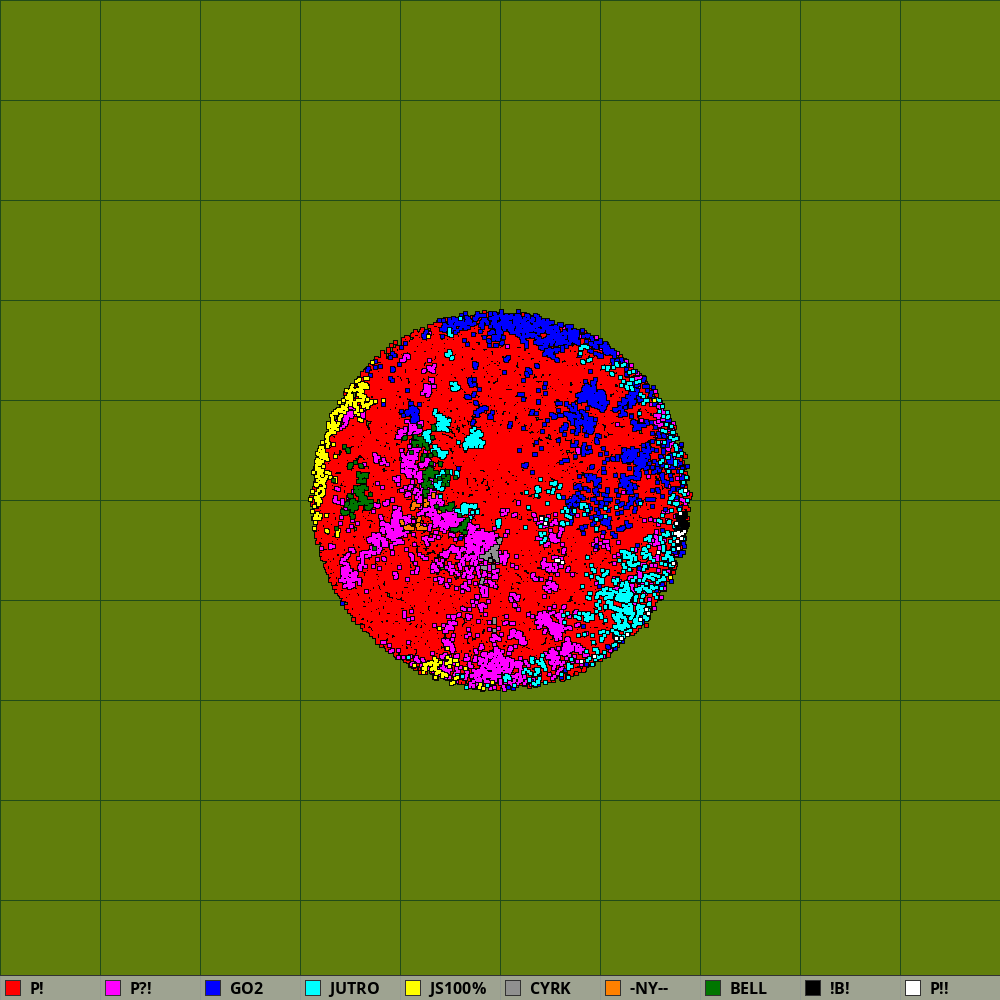1000x1000 pixels.
Task: Pick the gray CYRK color swatch
Action: click(513, 988)
